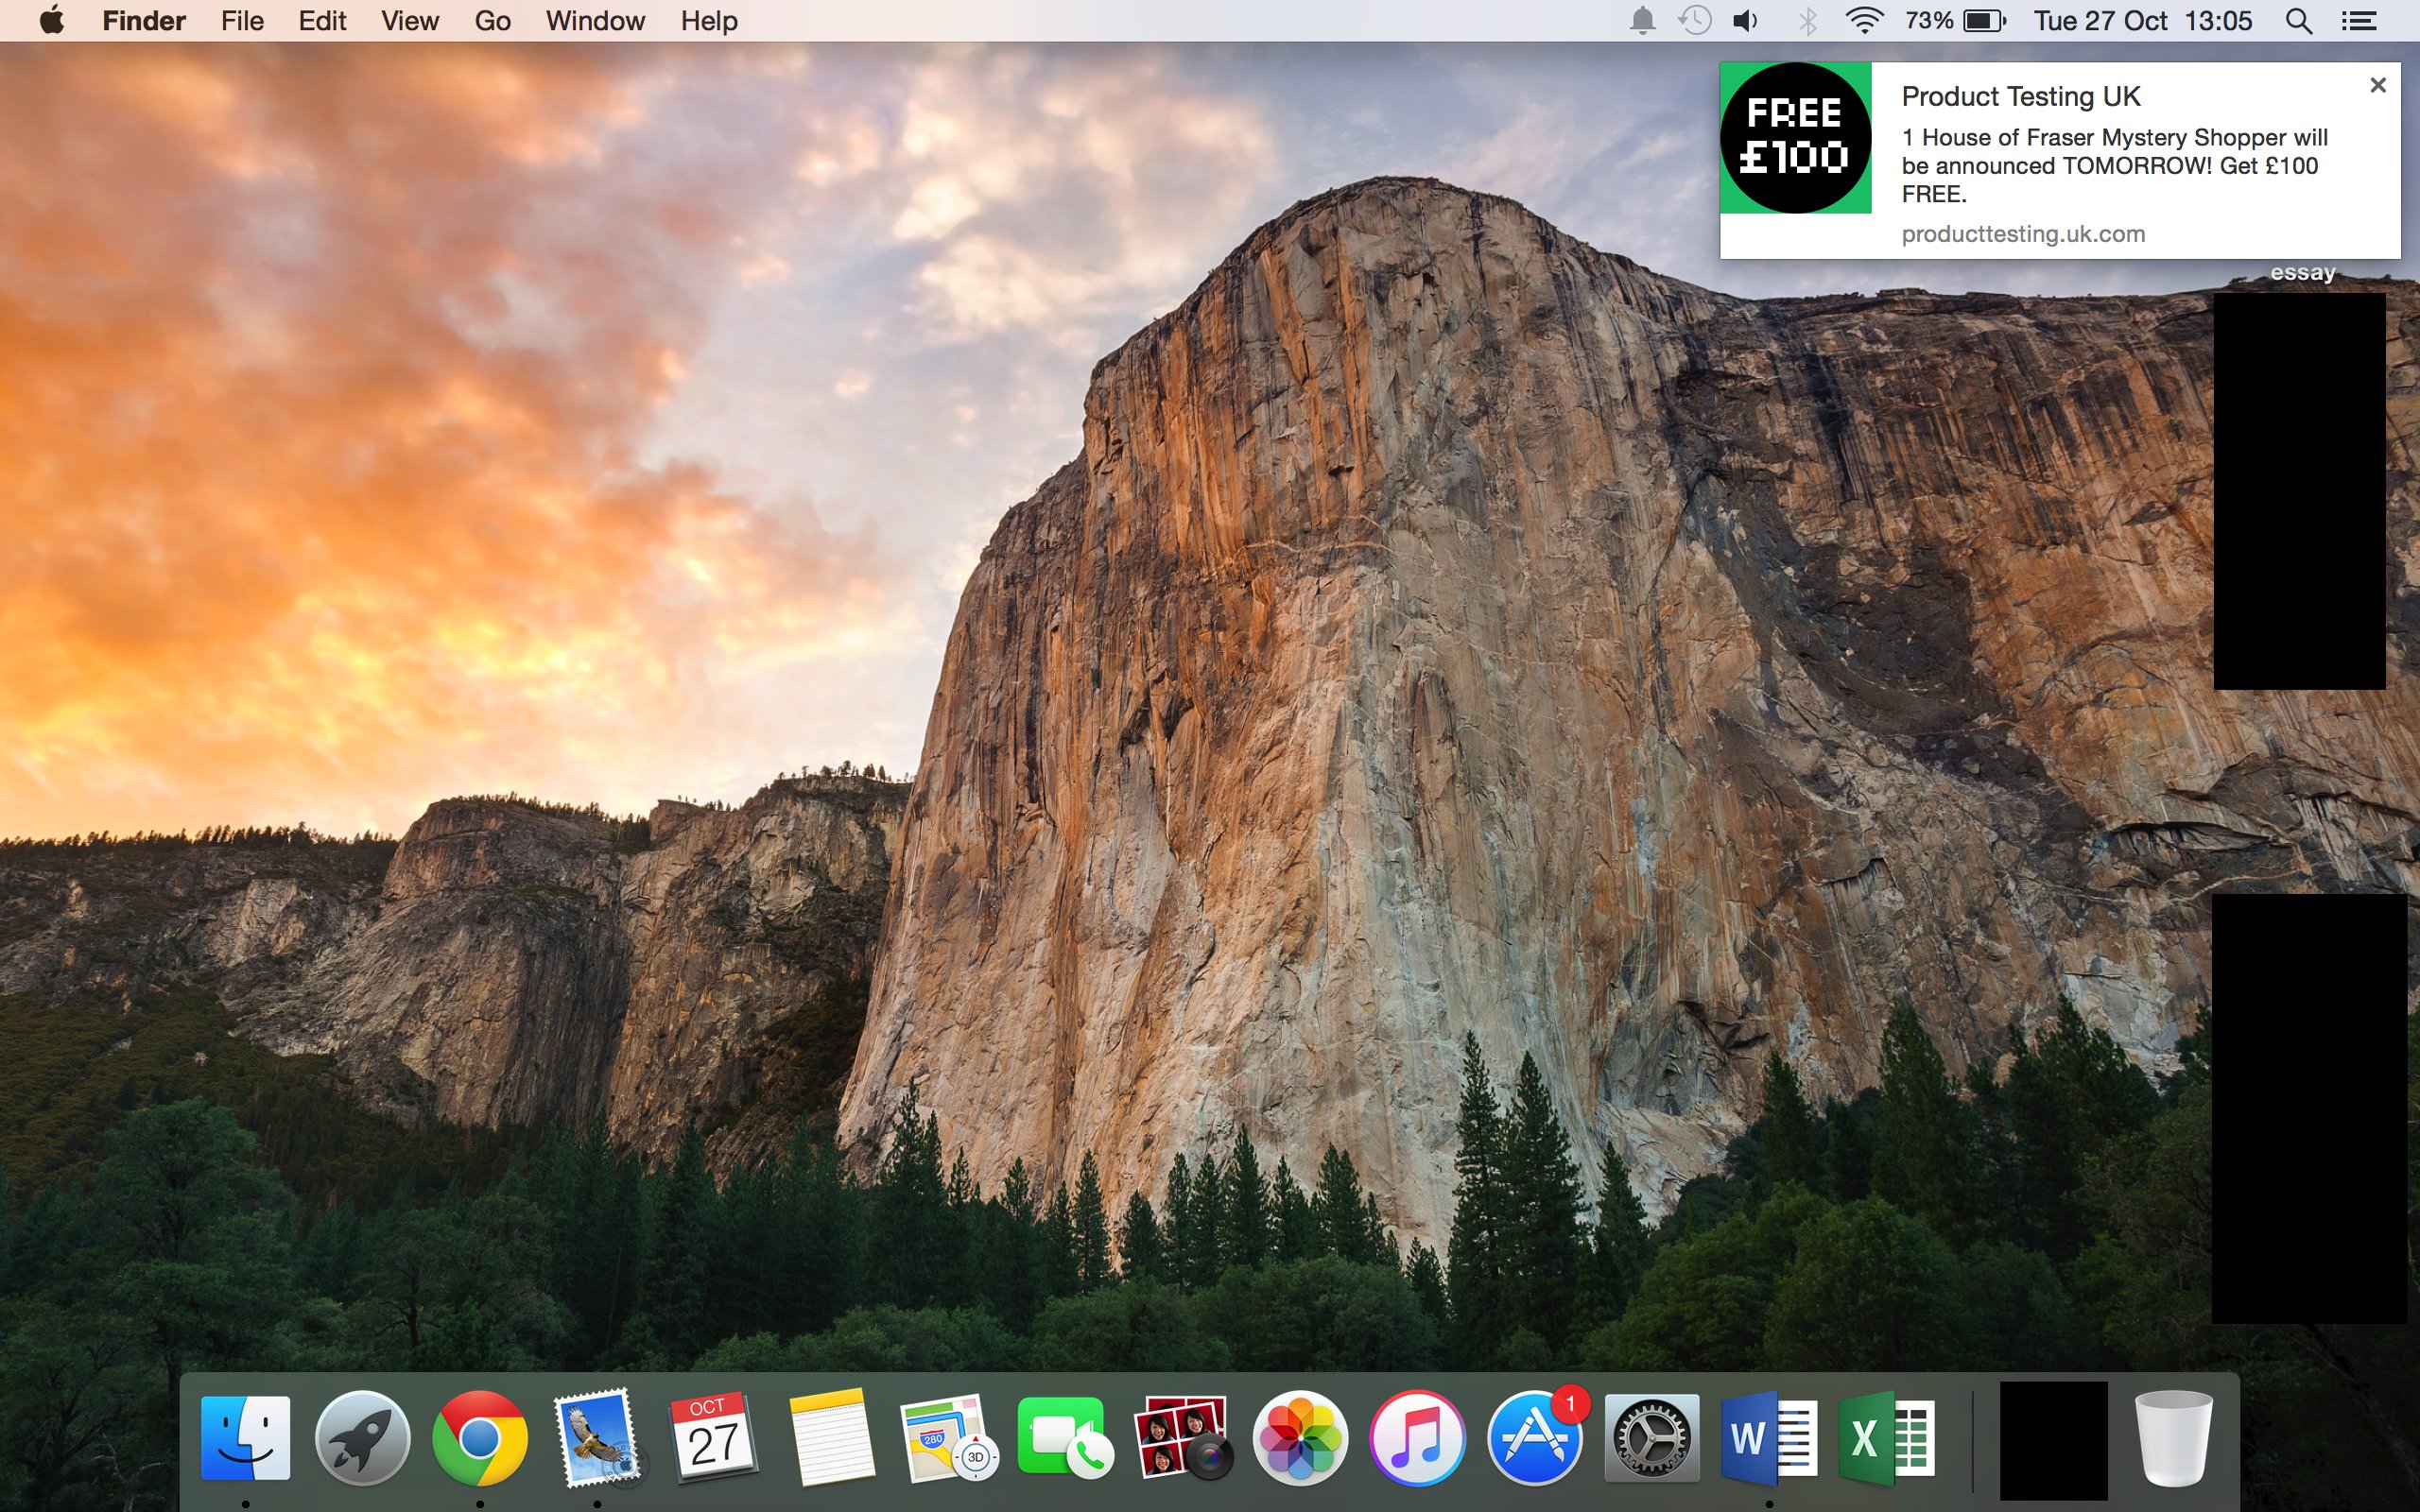Screen dimensions: 2420x1512
Task: Open the Mail app in Dock
Action: coord(597,1438)
